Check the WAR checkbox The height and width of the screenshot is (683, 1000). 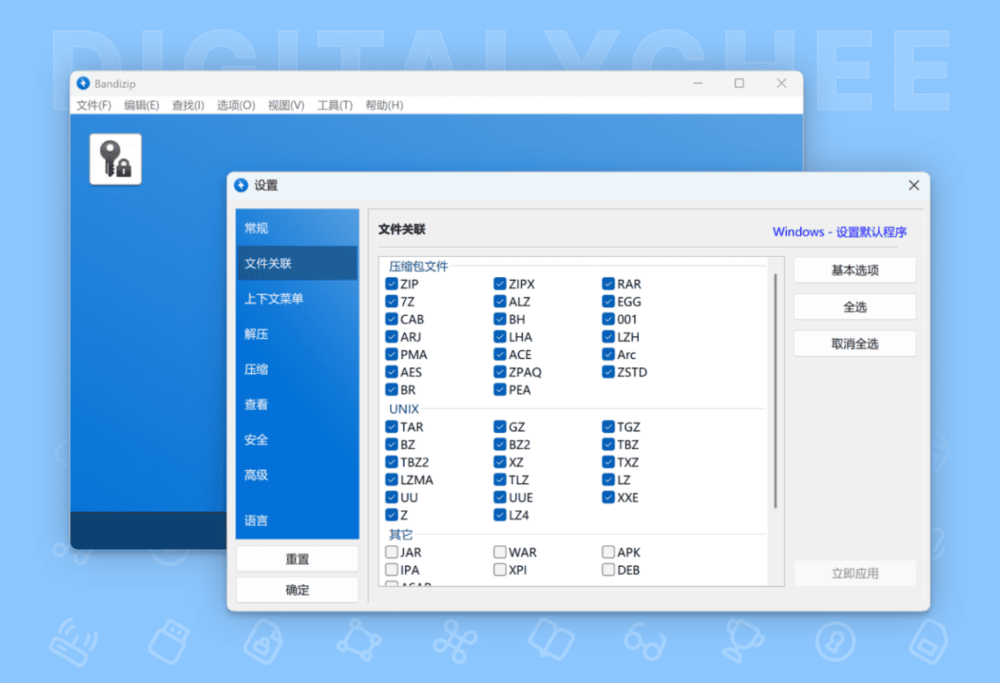[500, 552]
